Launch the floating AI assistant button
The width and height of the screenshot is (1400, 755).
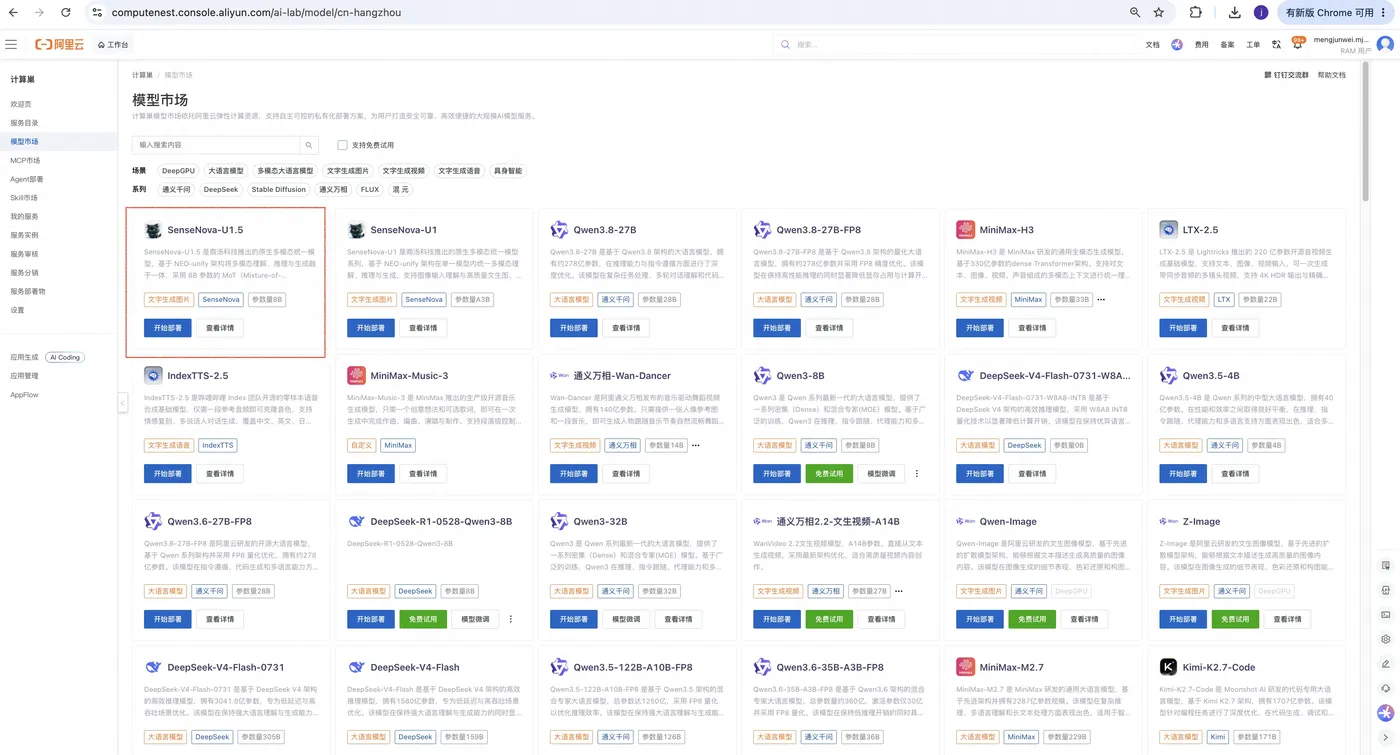(1385, 713)
